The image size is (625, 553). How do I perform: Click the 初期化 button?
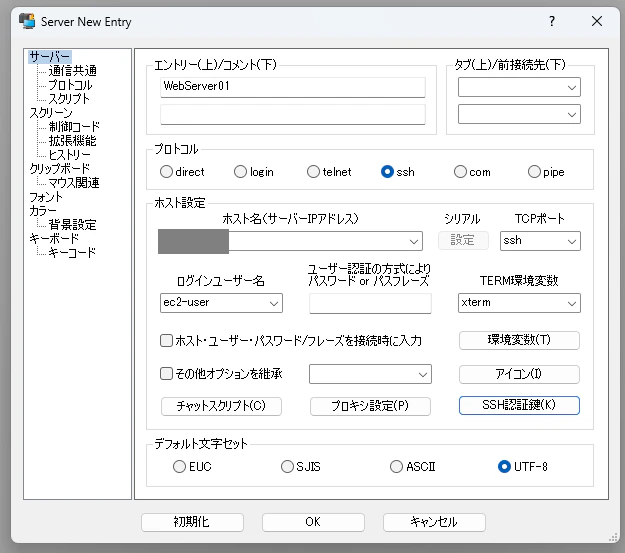point(192,522)
